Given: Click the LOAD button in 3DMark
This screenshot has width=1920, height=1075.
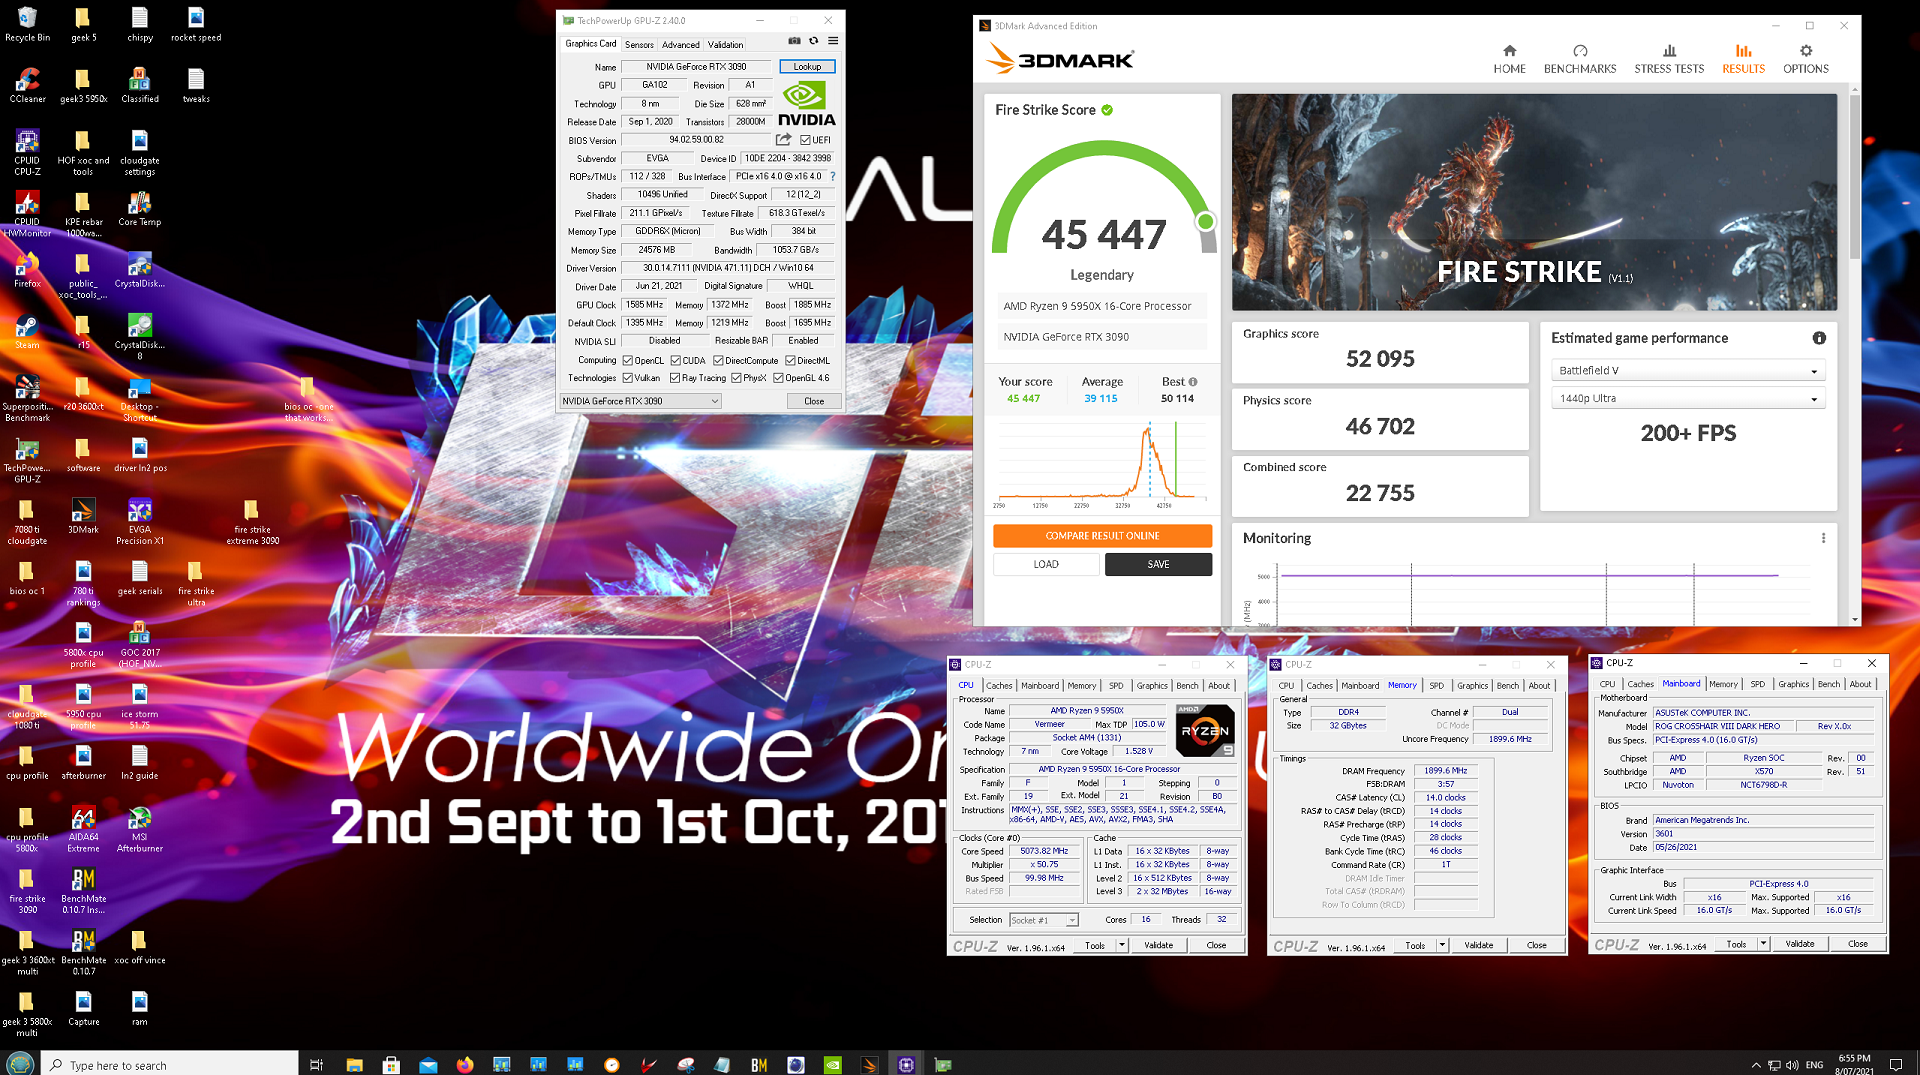Looking at the screenshot, I should [1046, 564].
